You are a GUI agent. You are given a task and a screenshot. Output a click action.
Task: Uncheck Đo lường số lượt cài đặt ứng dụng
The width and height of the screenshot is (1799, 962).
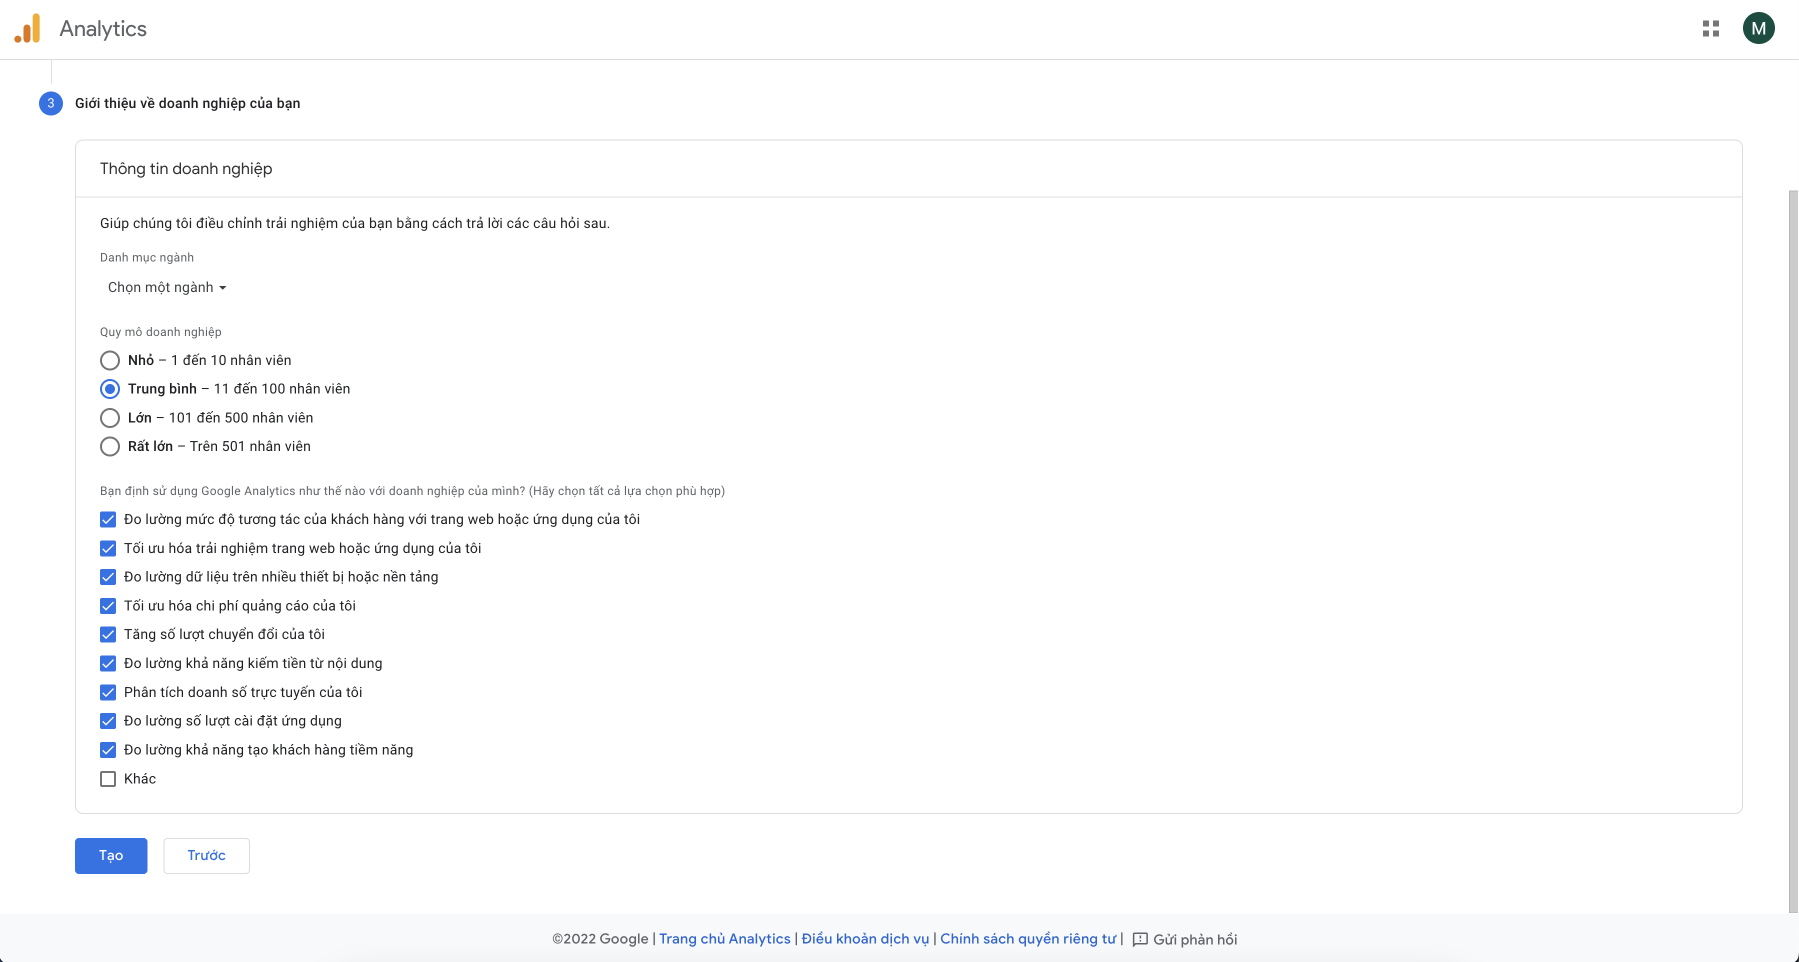click(x=108, y=721)
